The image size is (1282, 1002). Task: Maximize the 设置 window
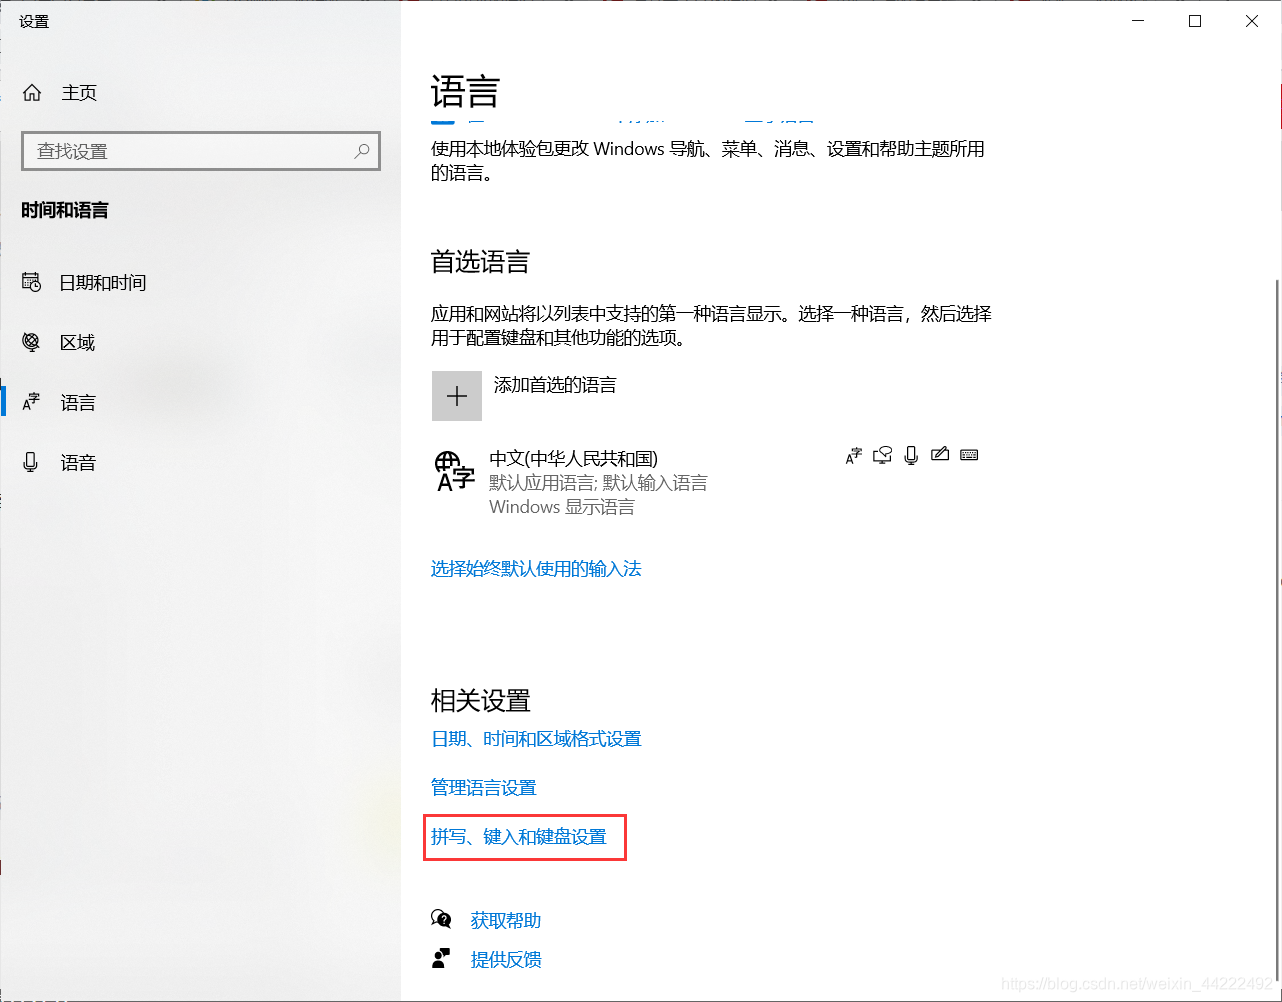pyautogui.click(x=1195, y=21)
